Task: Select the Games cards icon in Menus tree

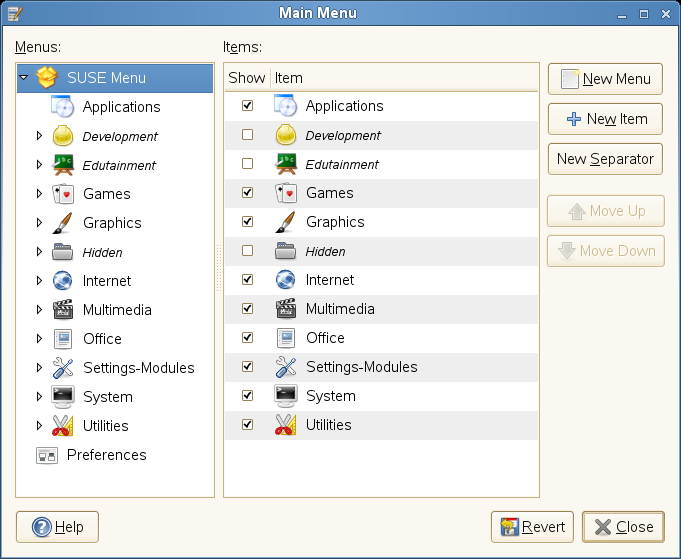Action: coord(63,194)
